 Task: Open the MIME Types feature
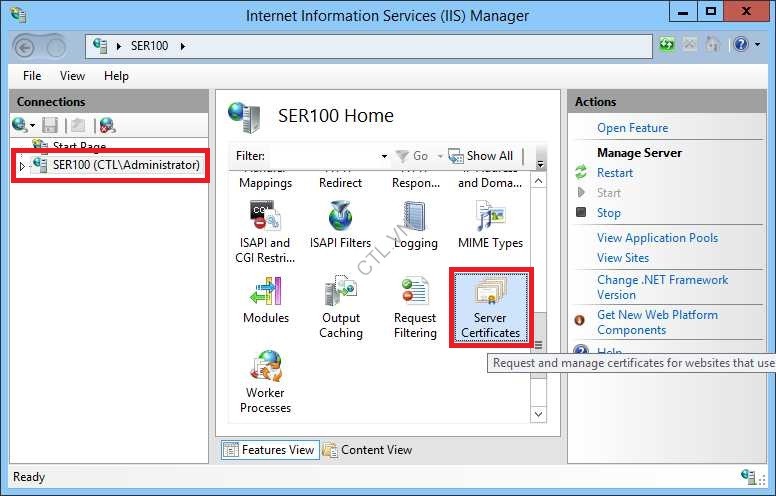[x=490, y=225]
